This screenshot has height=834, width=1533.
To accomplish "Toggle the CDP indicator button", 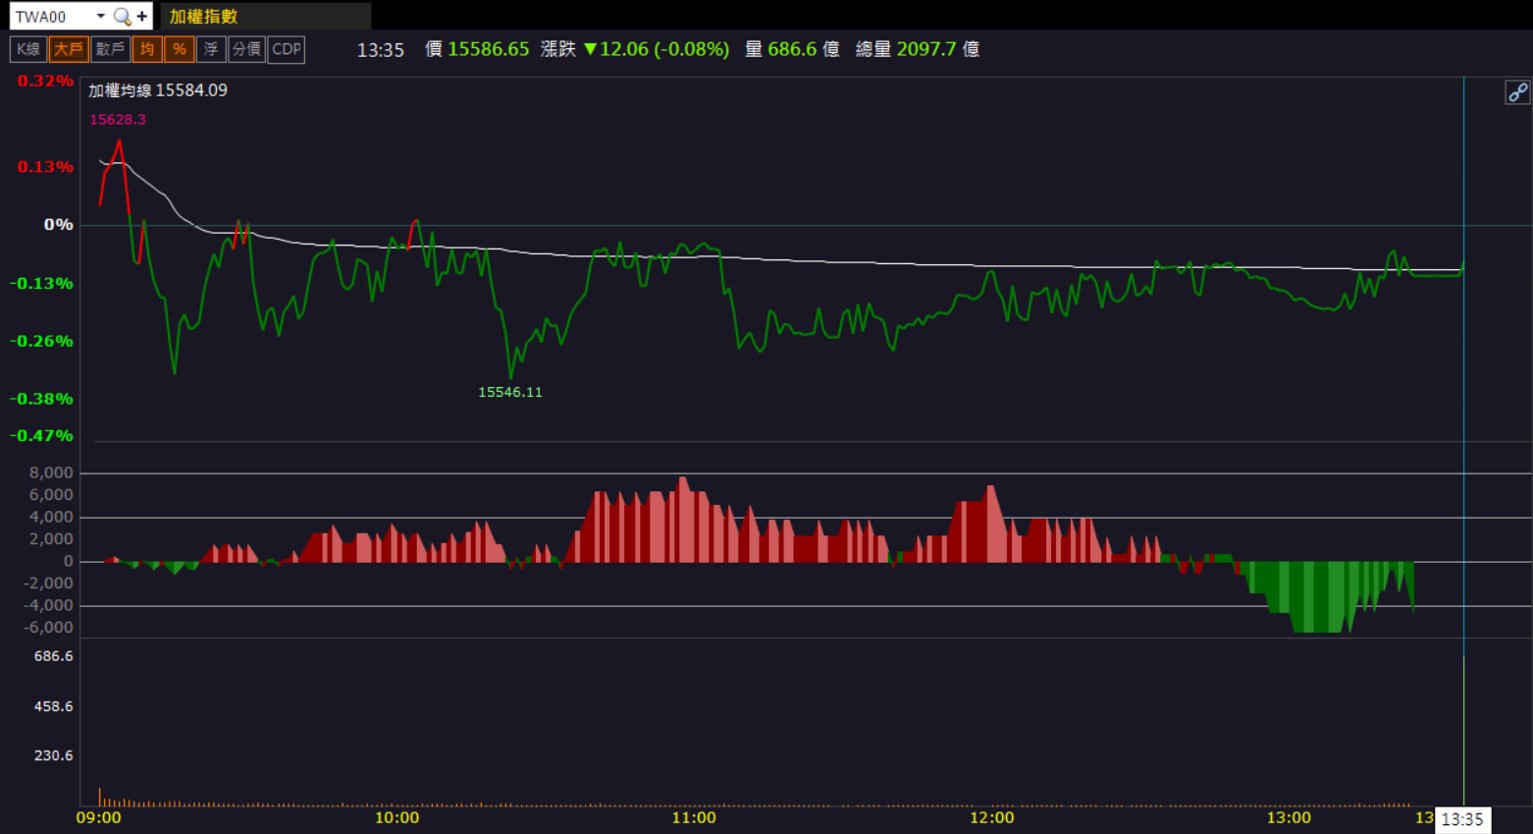I will (286, 49).
